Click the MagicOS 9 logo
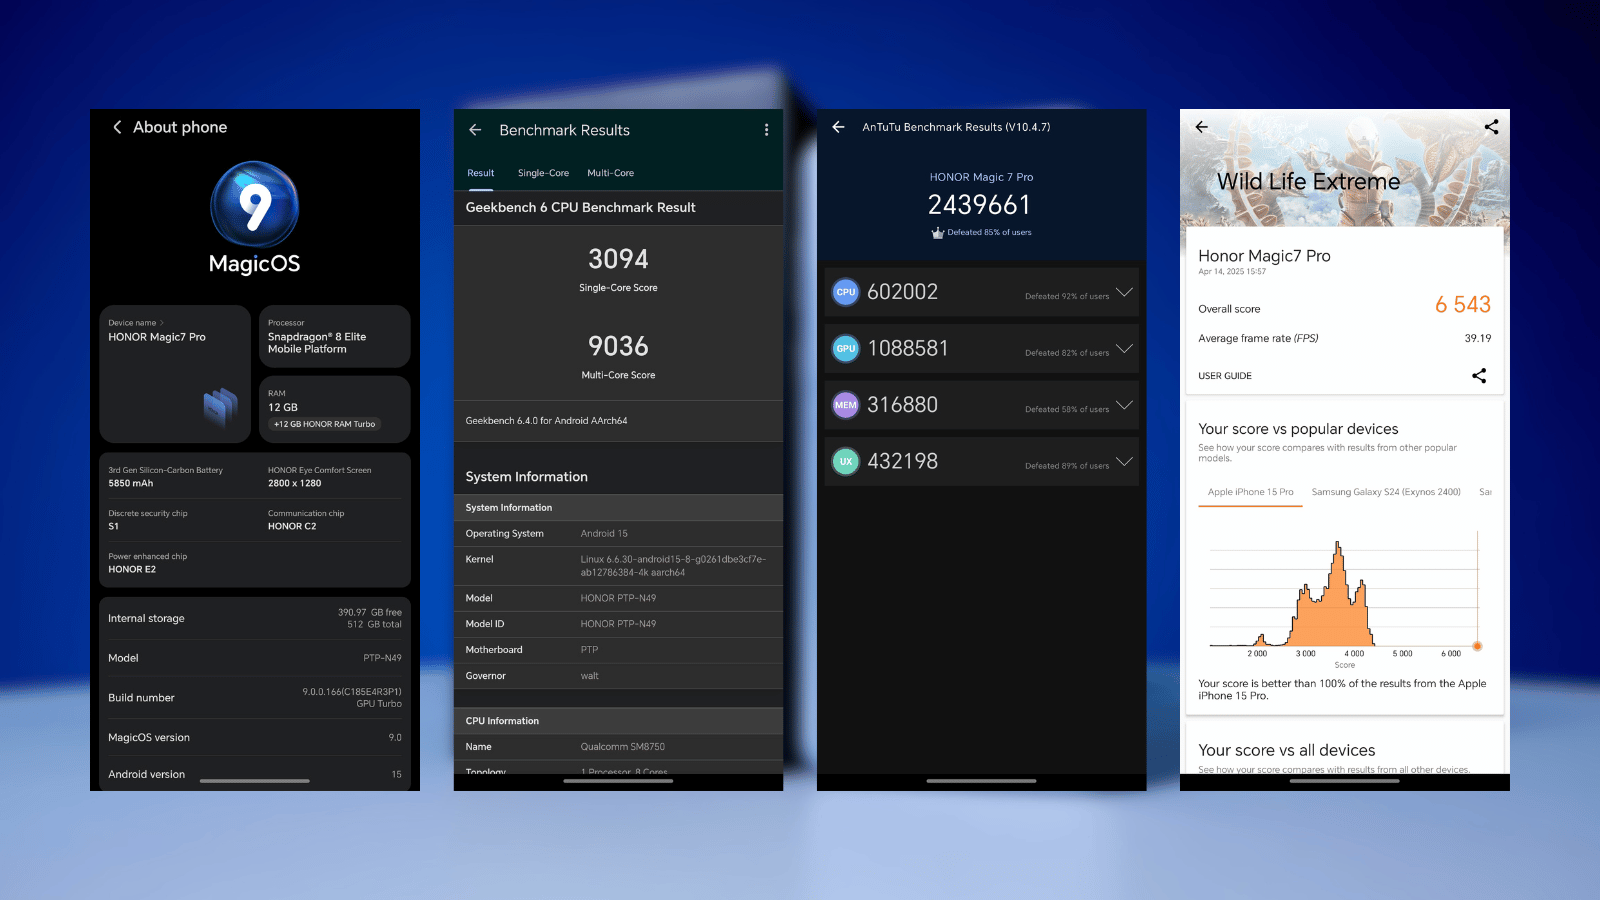 254,205
